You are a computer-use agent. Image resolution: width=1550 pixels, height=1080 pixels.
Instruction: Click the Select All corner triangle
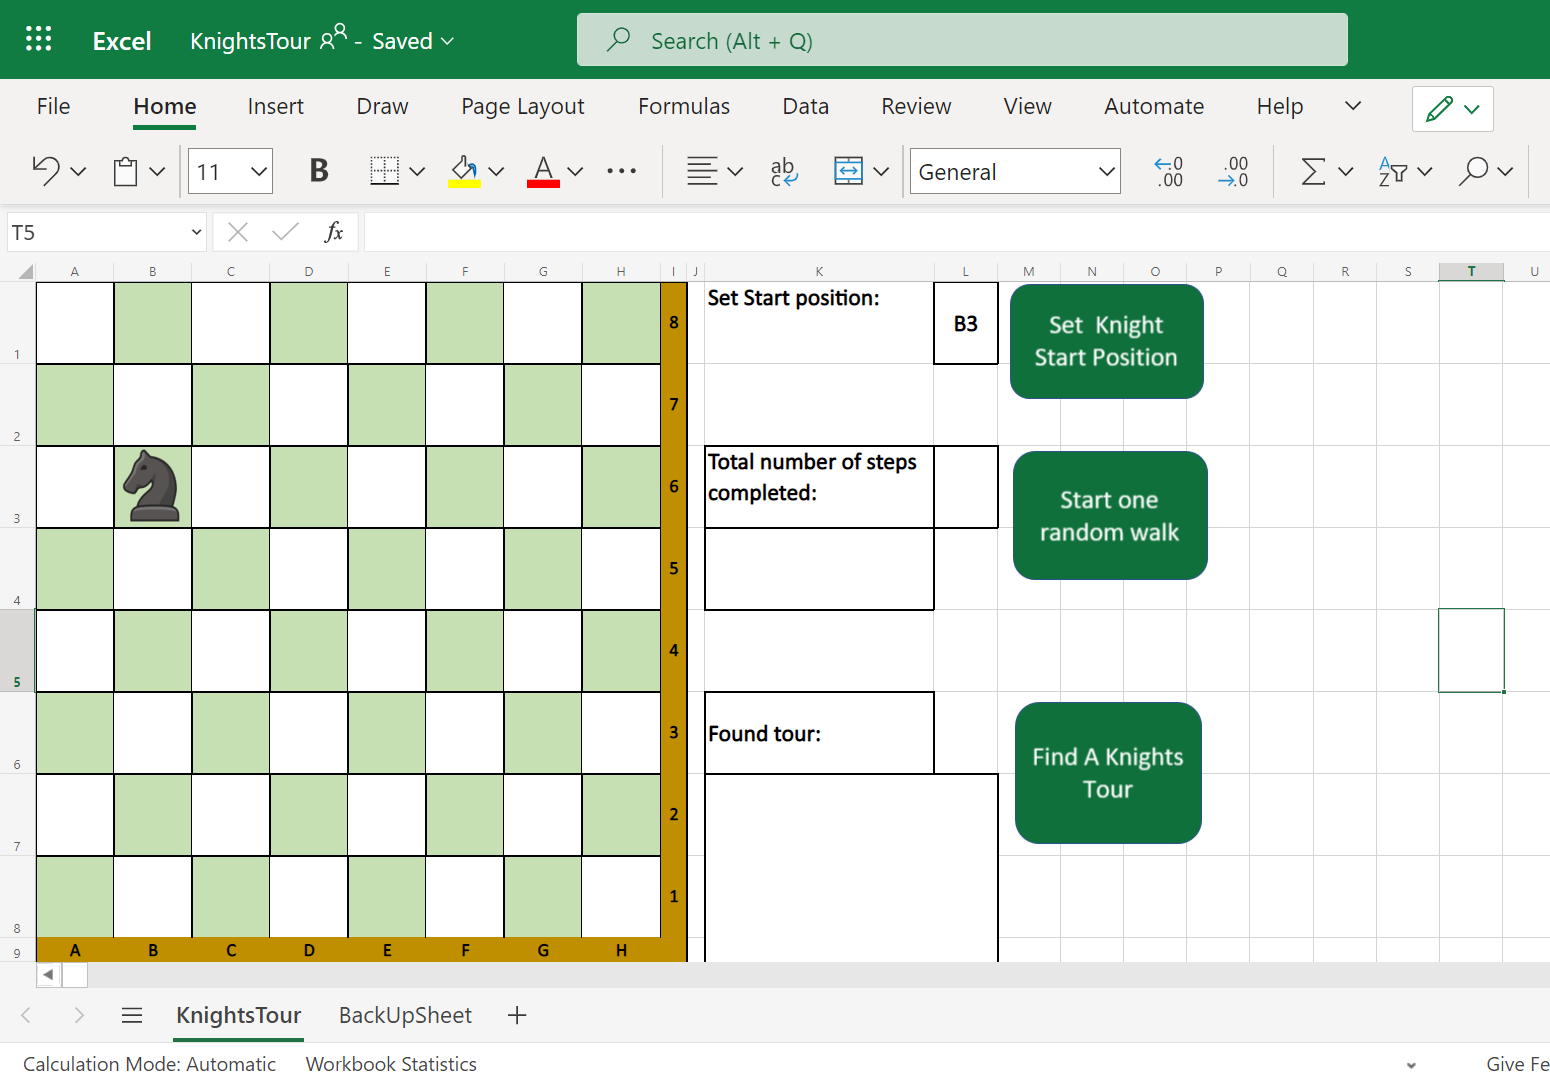[26, 271]
